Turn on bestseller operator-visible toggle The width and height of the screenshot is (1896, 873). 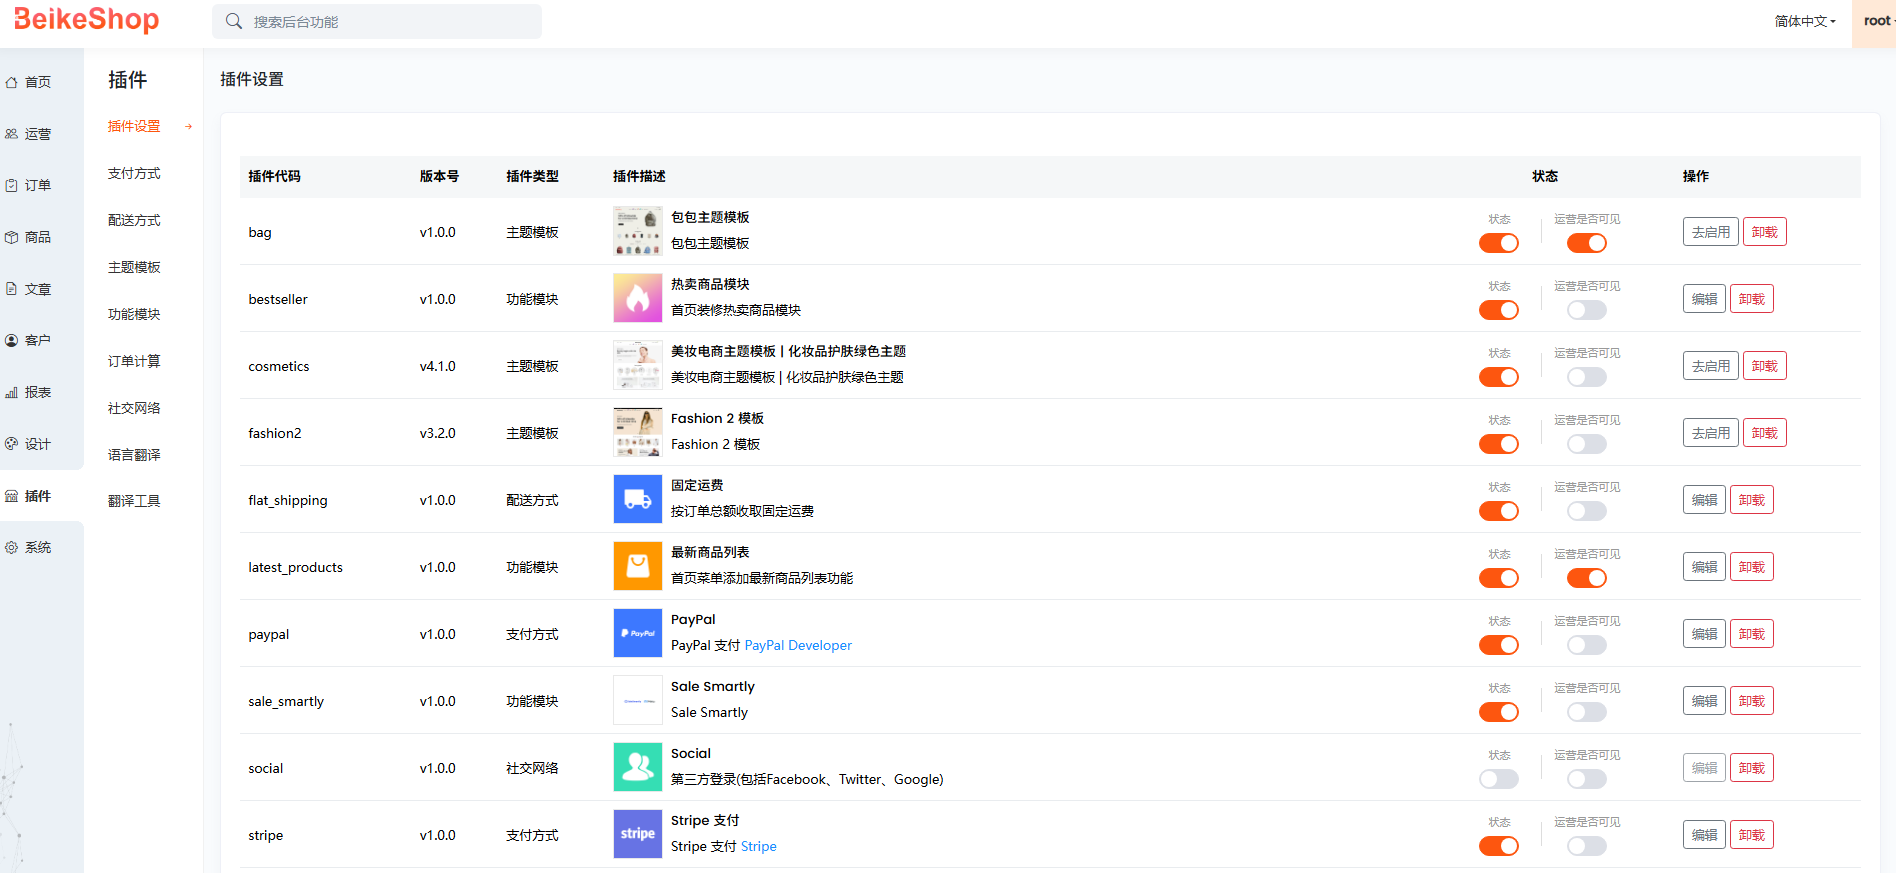pyautogui.click(x=1586, y=310)
